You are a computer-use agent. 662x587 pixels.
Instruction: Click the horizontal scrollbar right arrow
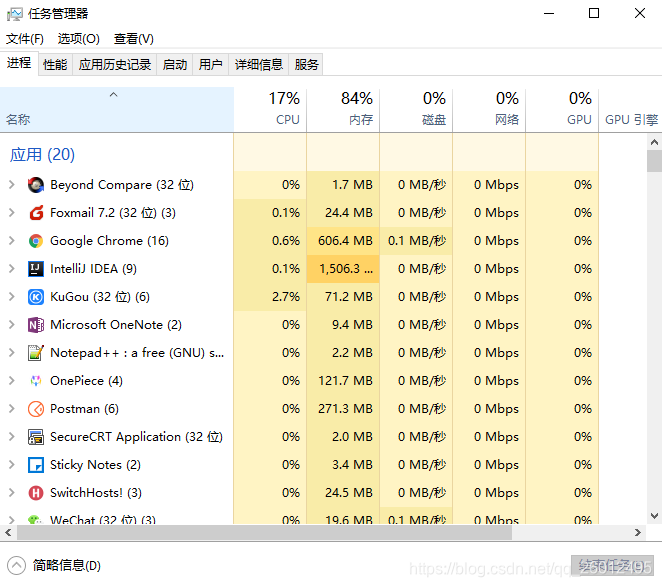pos(638,533)
